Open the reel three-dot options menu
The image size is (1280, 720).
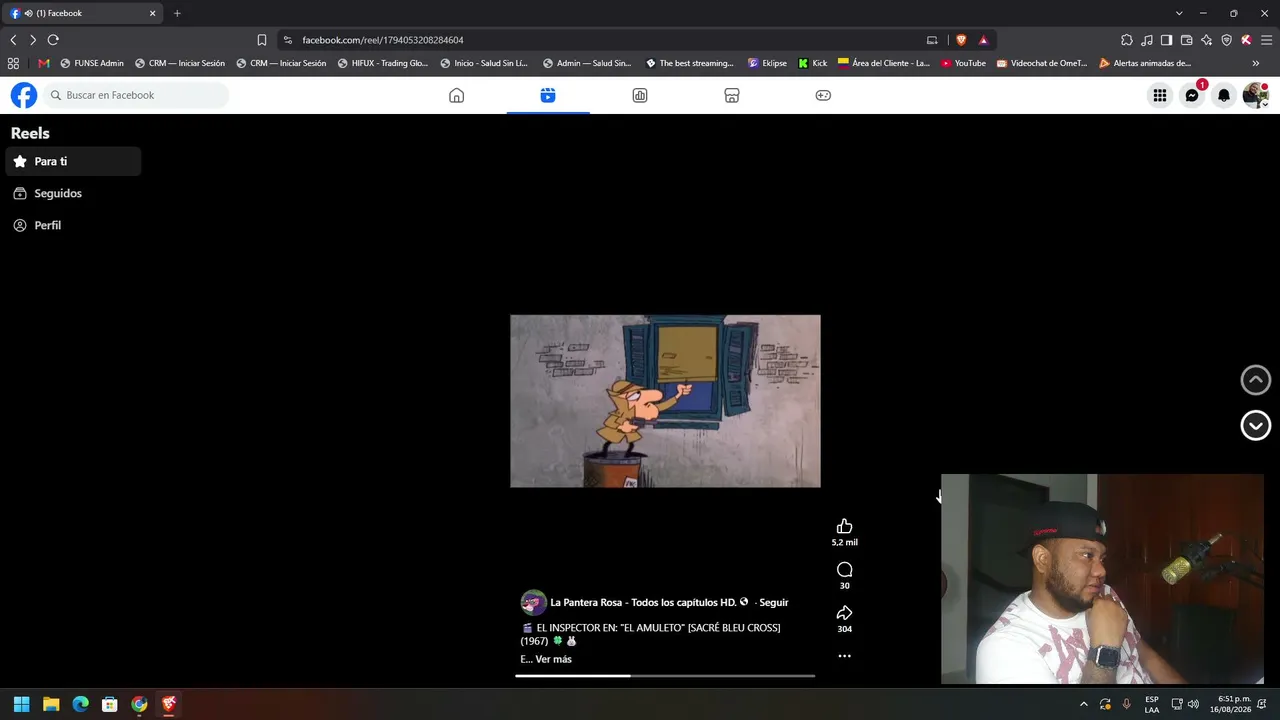[844, 656]
